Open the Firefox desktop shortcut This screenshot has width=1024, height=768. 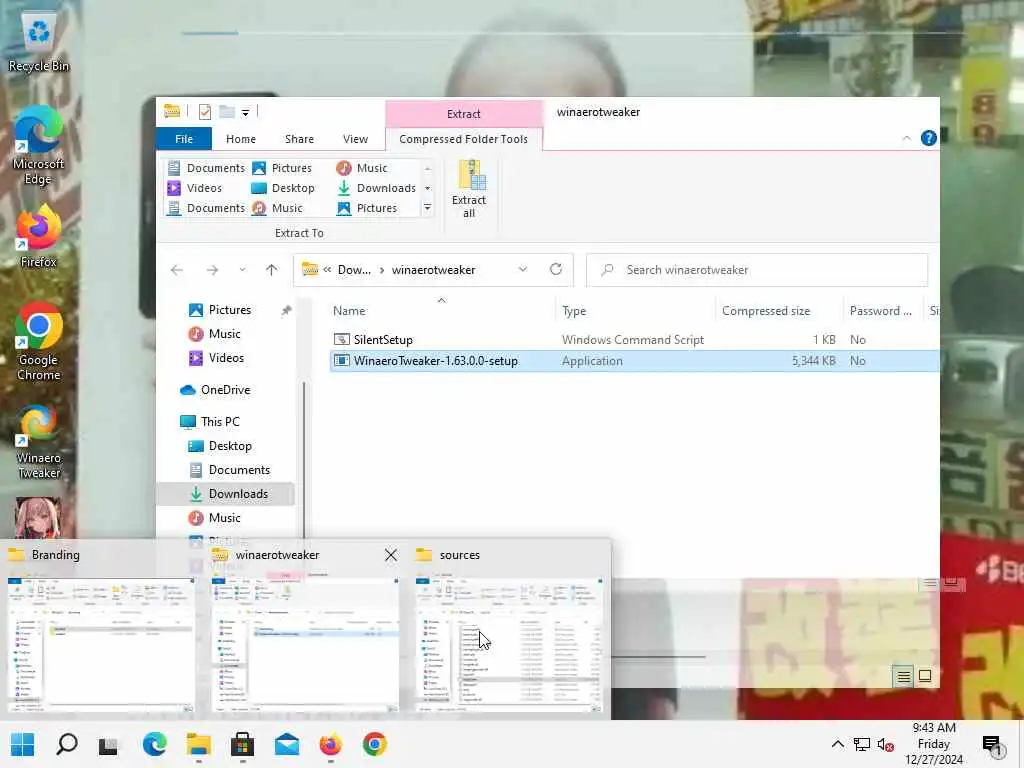click(39, 236)
